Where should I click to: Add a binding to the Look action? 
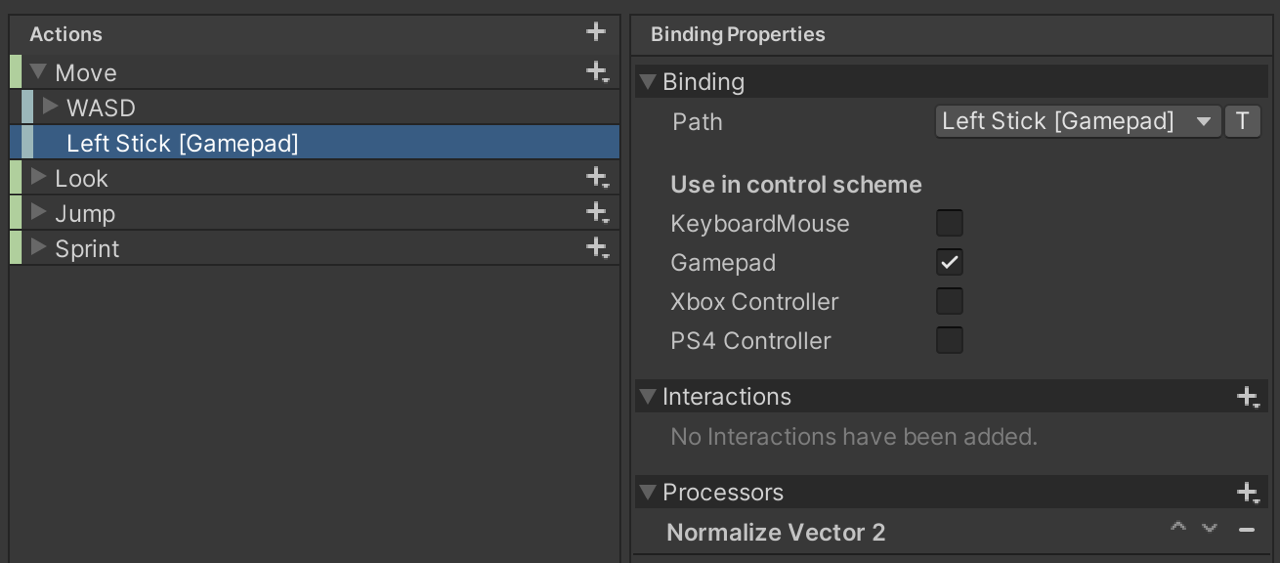[x=597, y=178]
